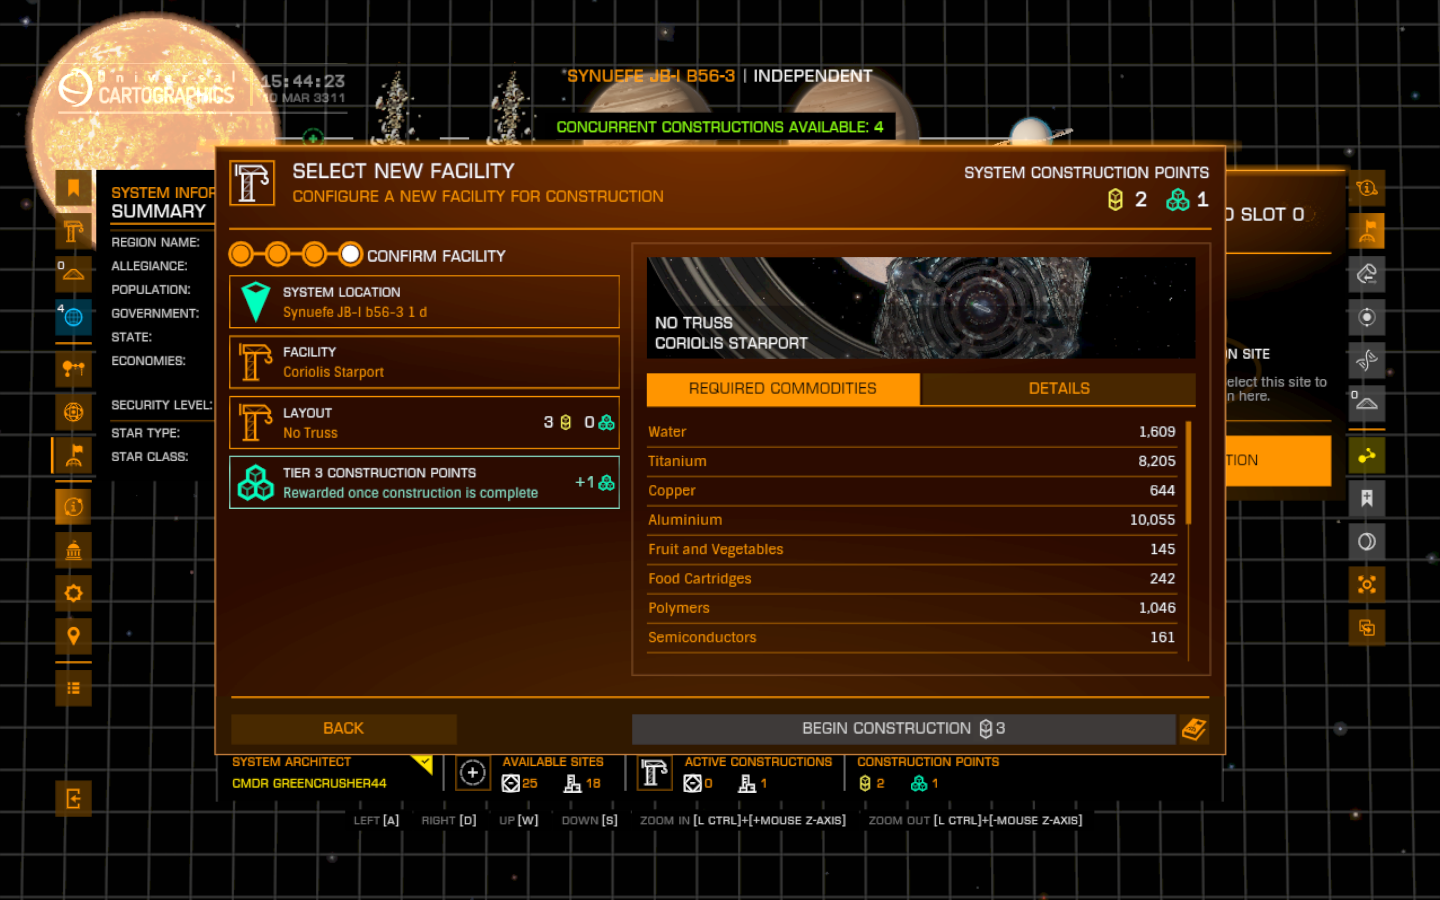Click the book icon beside Begin Construction

[1193, 729]
